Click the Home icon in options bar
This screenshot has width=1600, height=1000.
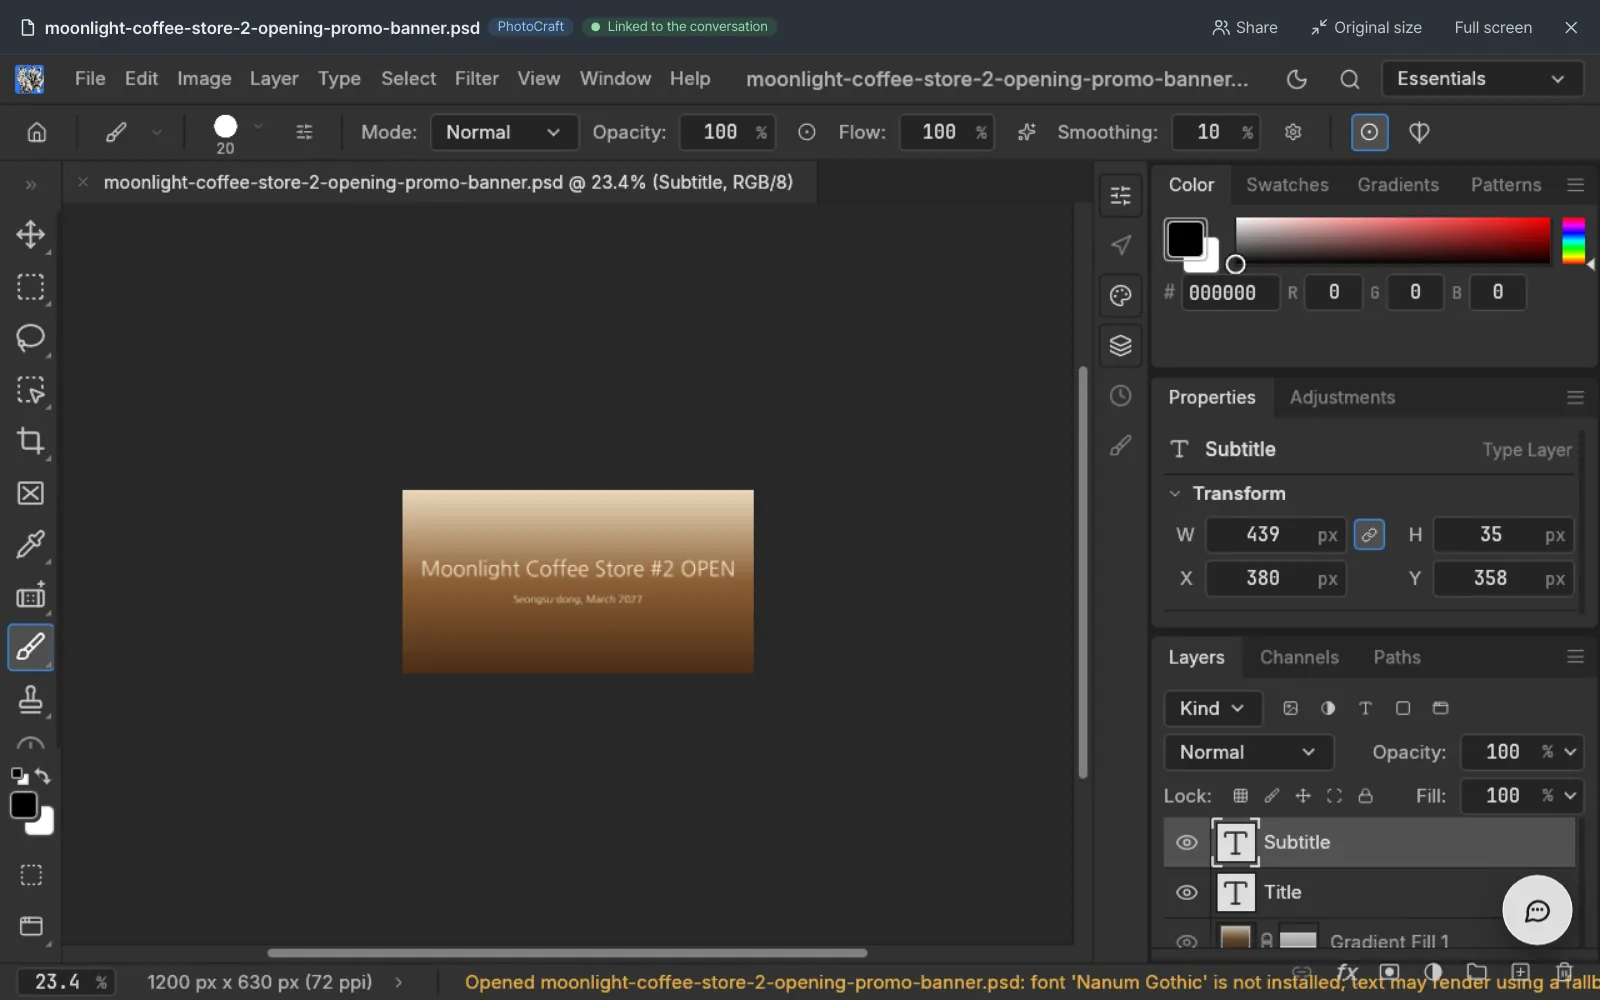click(x=37, y=132)
